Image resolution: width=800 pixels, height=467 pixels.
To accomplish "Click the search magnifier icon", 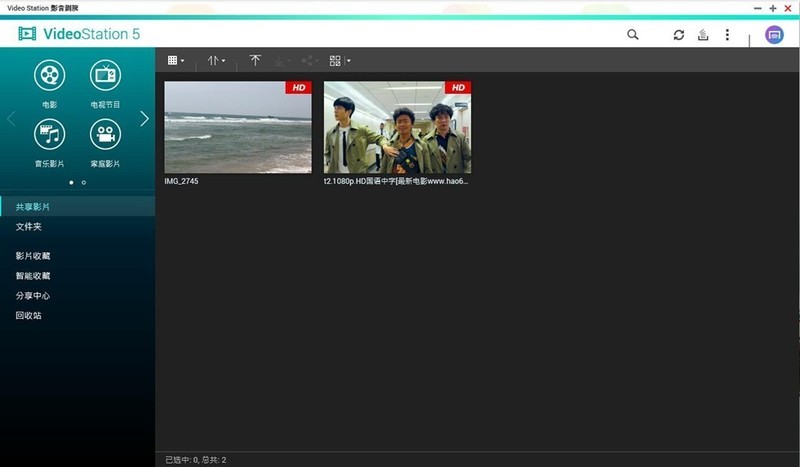I will 633,35.
